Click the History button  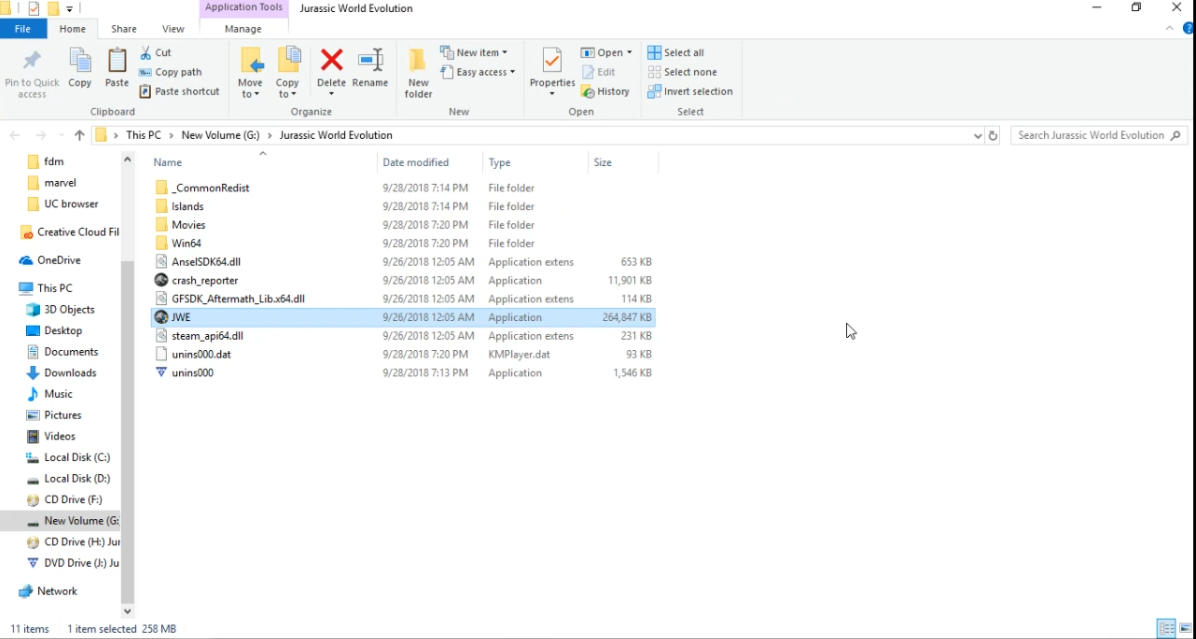point(606,91)
